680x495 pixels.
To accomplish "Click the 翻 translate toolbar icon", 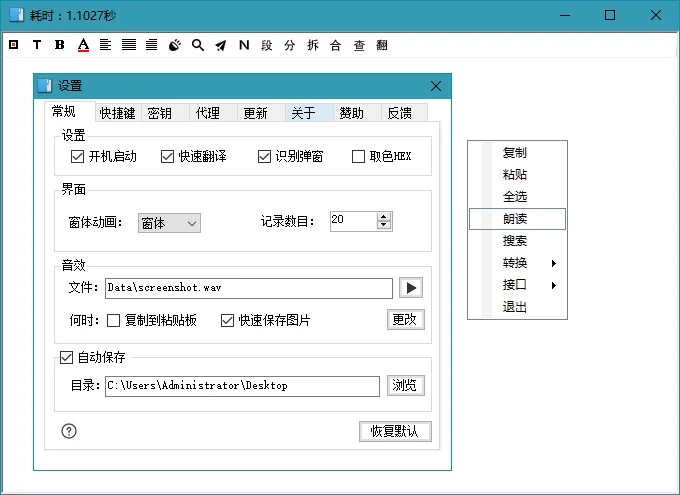I will pos(382,45).
